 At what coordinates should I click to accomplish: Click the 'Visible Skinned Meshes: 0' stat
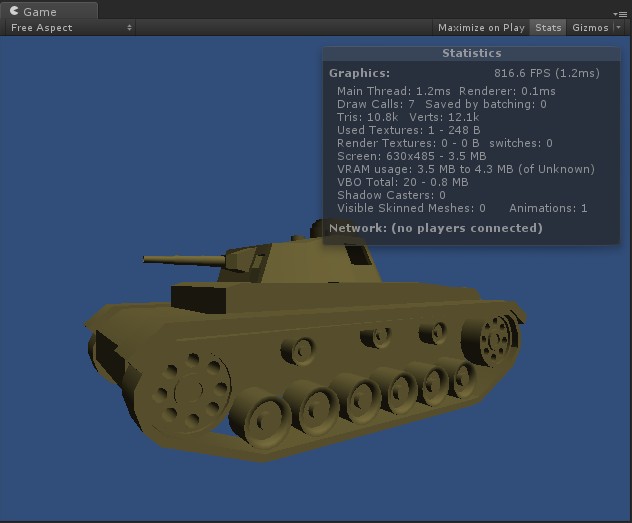411,208
